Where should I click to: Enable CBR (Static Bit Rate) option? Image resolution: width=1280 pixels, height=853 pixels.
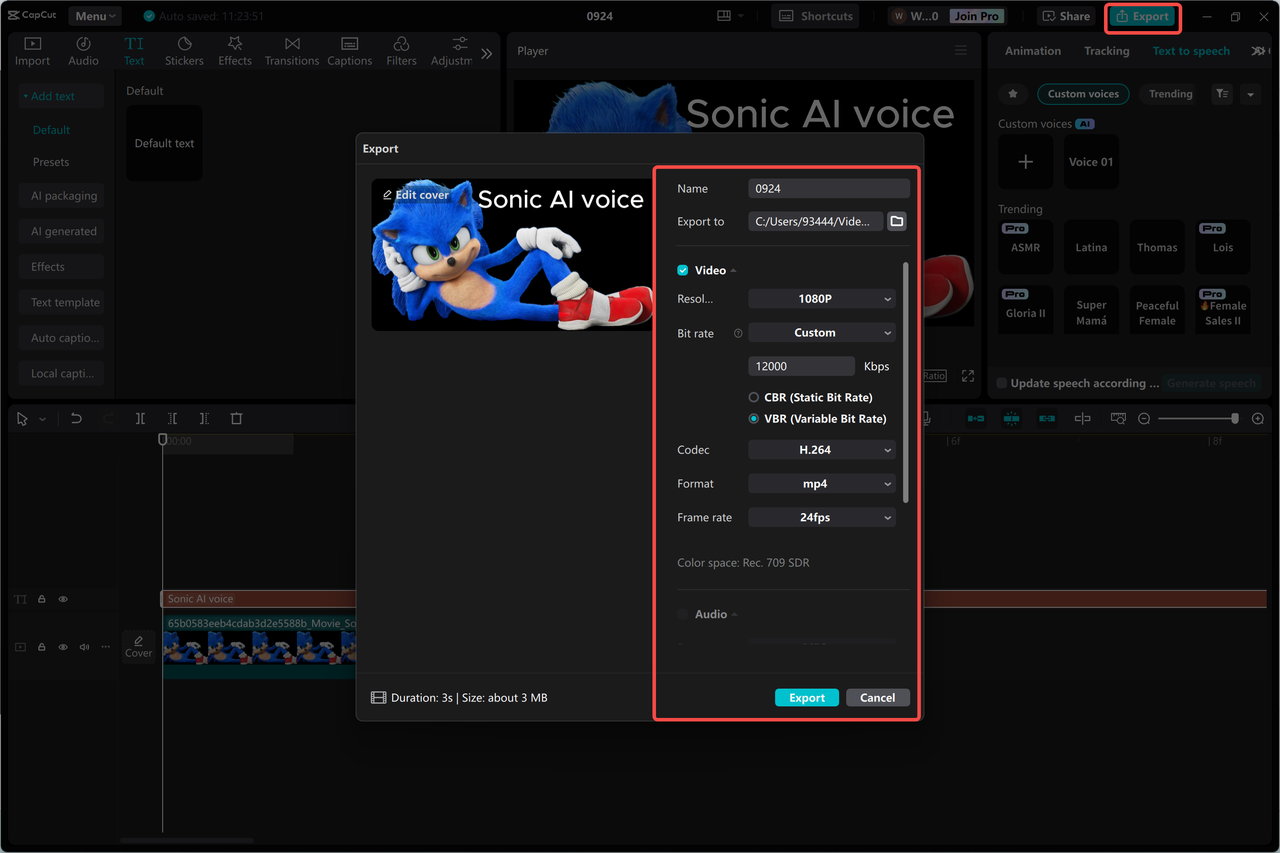[752, 397]
